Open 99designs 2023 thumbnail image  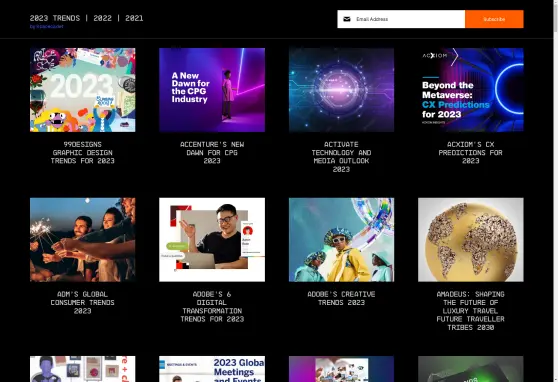(83, 90)
